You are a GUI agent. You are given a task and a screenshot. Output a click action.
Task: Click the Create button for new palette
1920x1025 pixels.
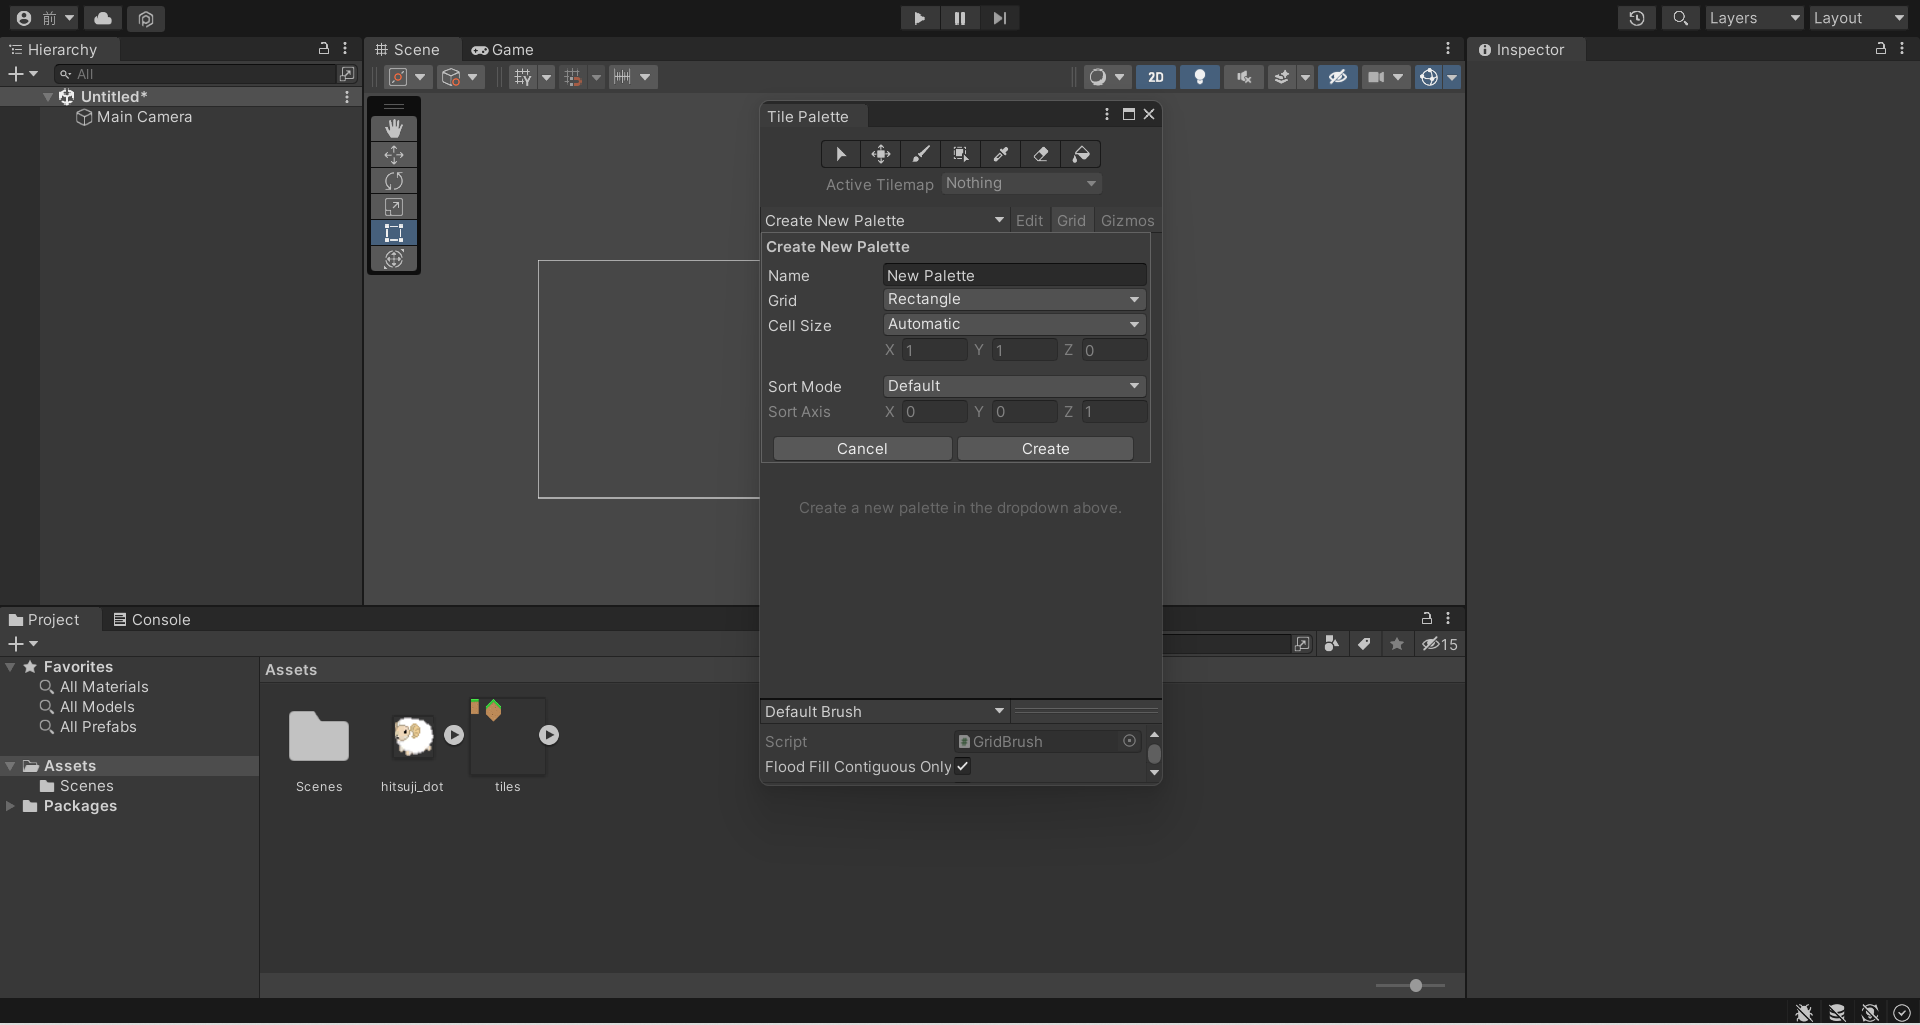1045,449
